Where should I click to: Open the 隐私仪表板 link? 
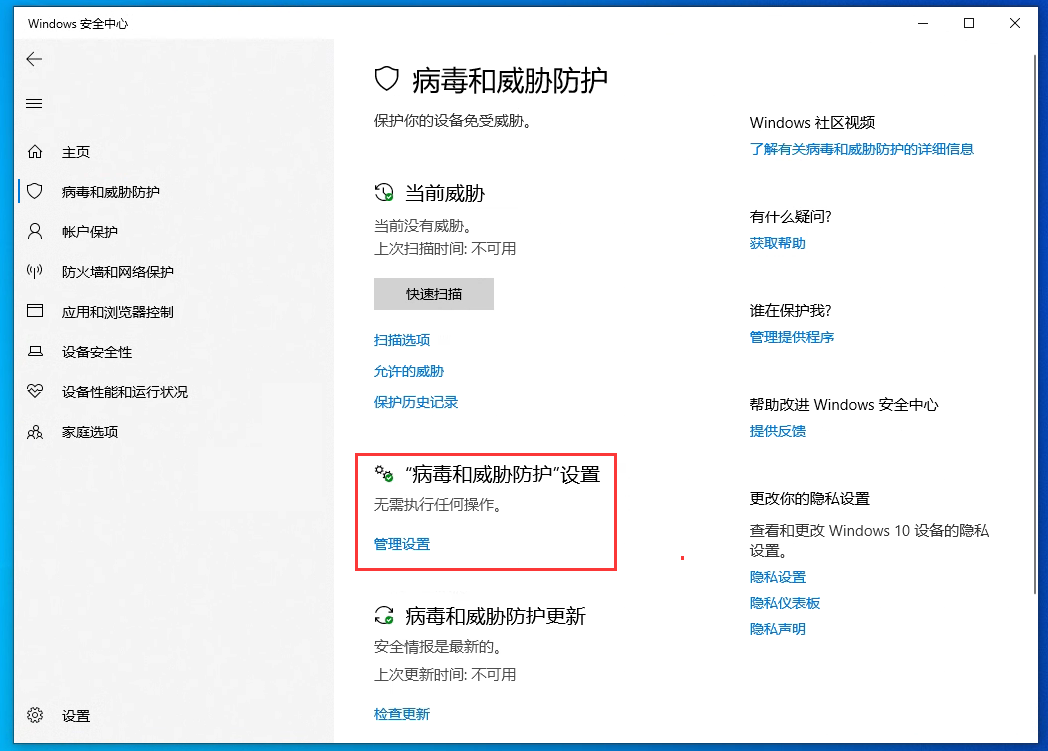(785, 603)
